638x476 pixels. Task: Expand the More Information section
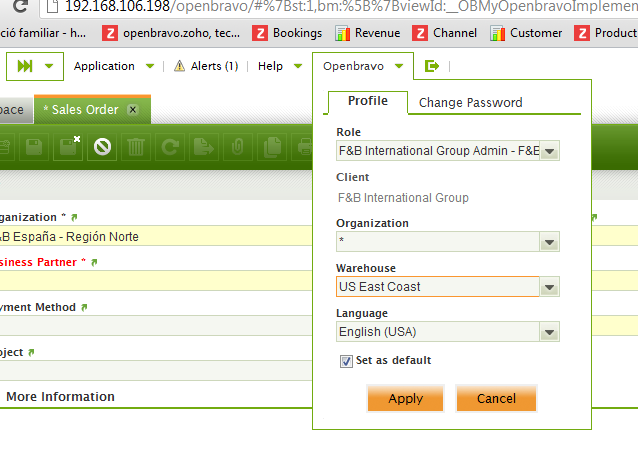click(60, 397)
